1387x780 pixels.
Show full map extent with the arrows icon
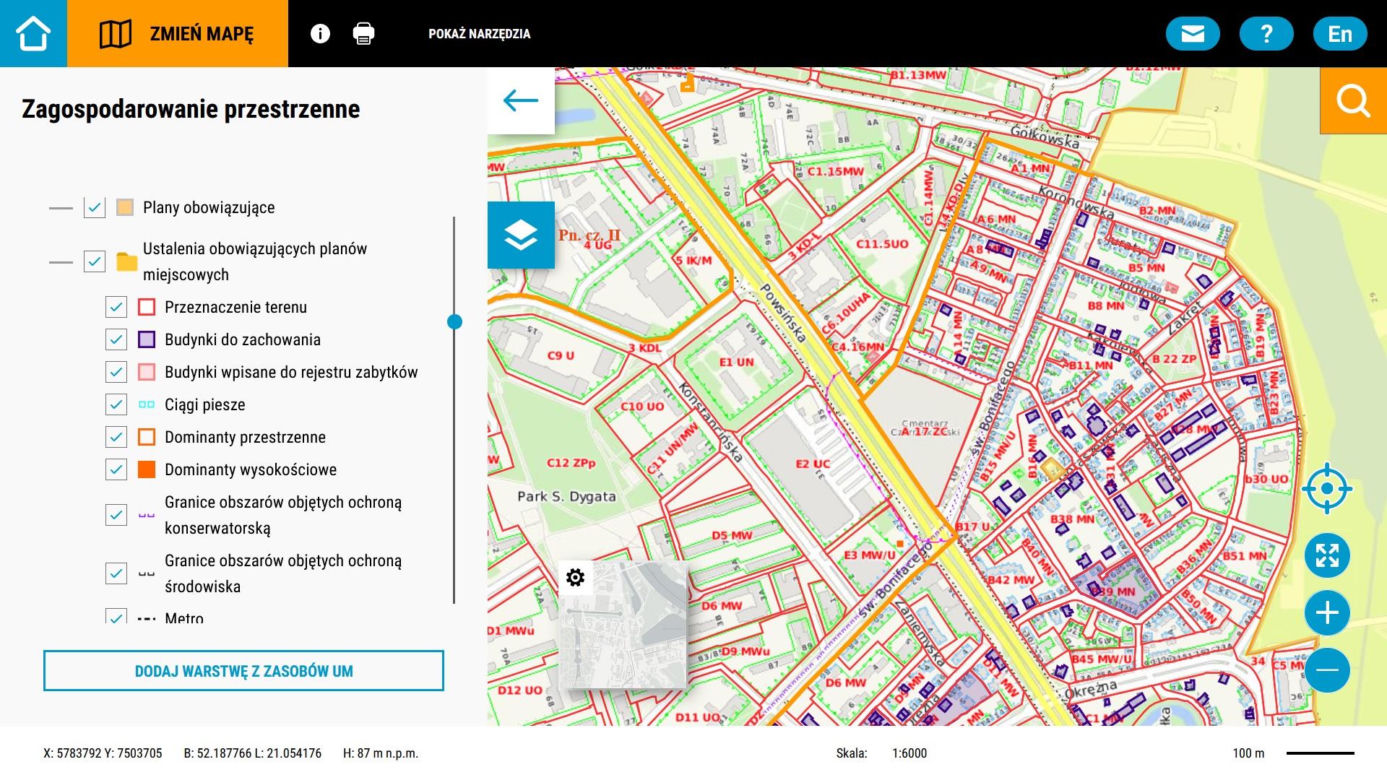1327,556
